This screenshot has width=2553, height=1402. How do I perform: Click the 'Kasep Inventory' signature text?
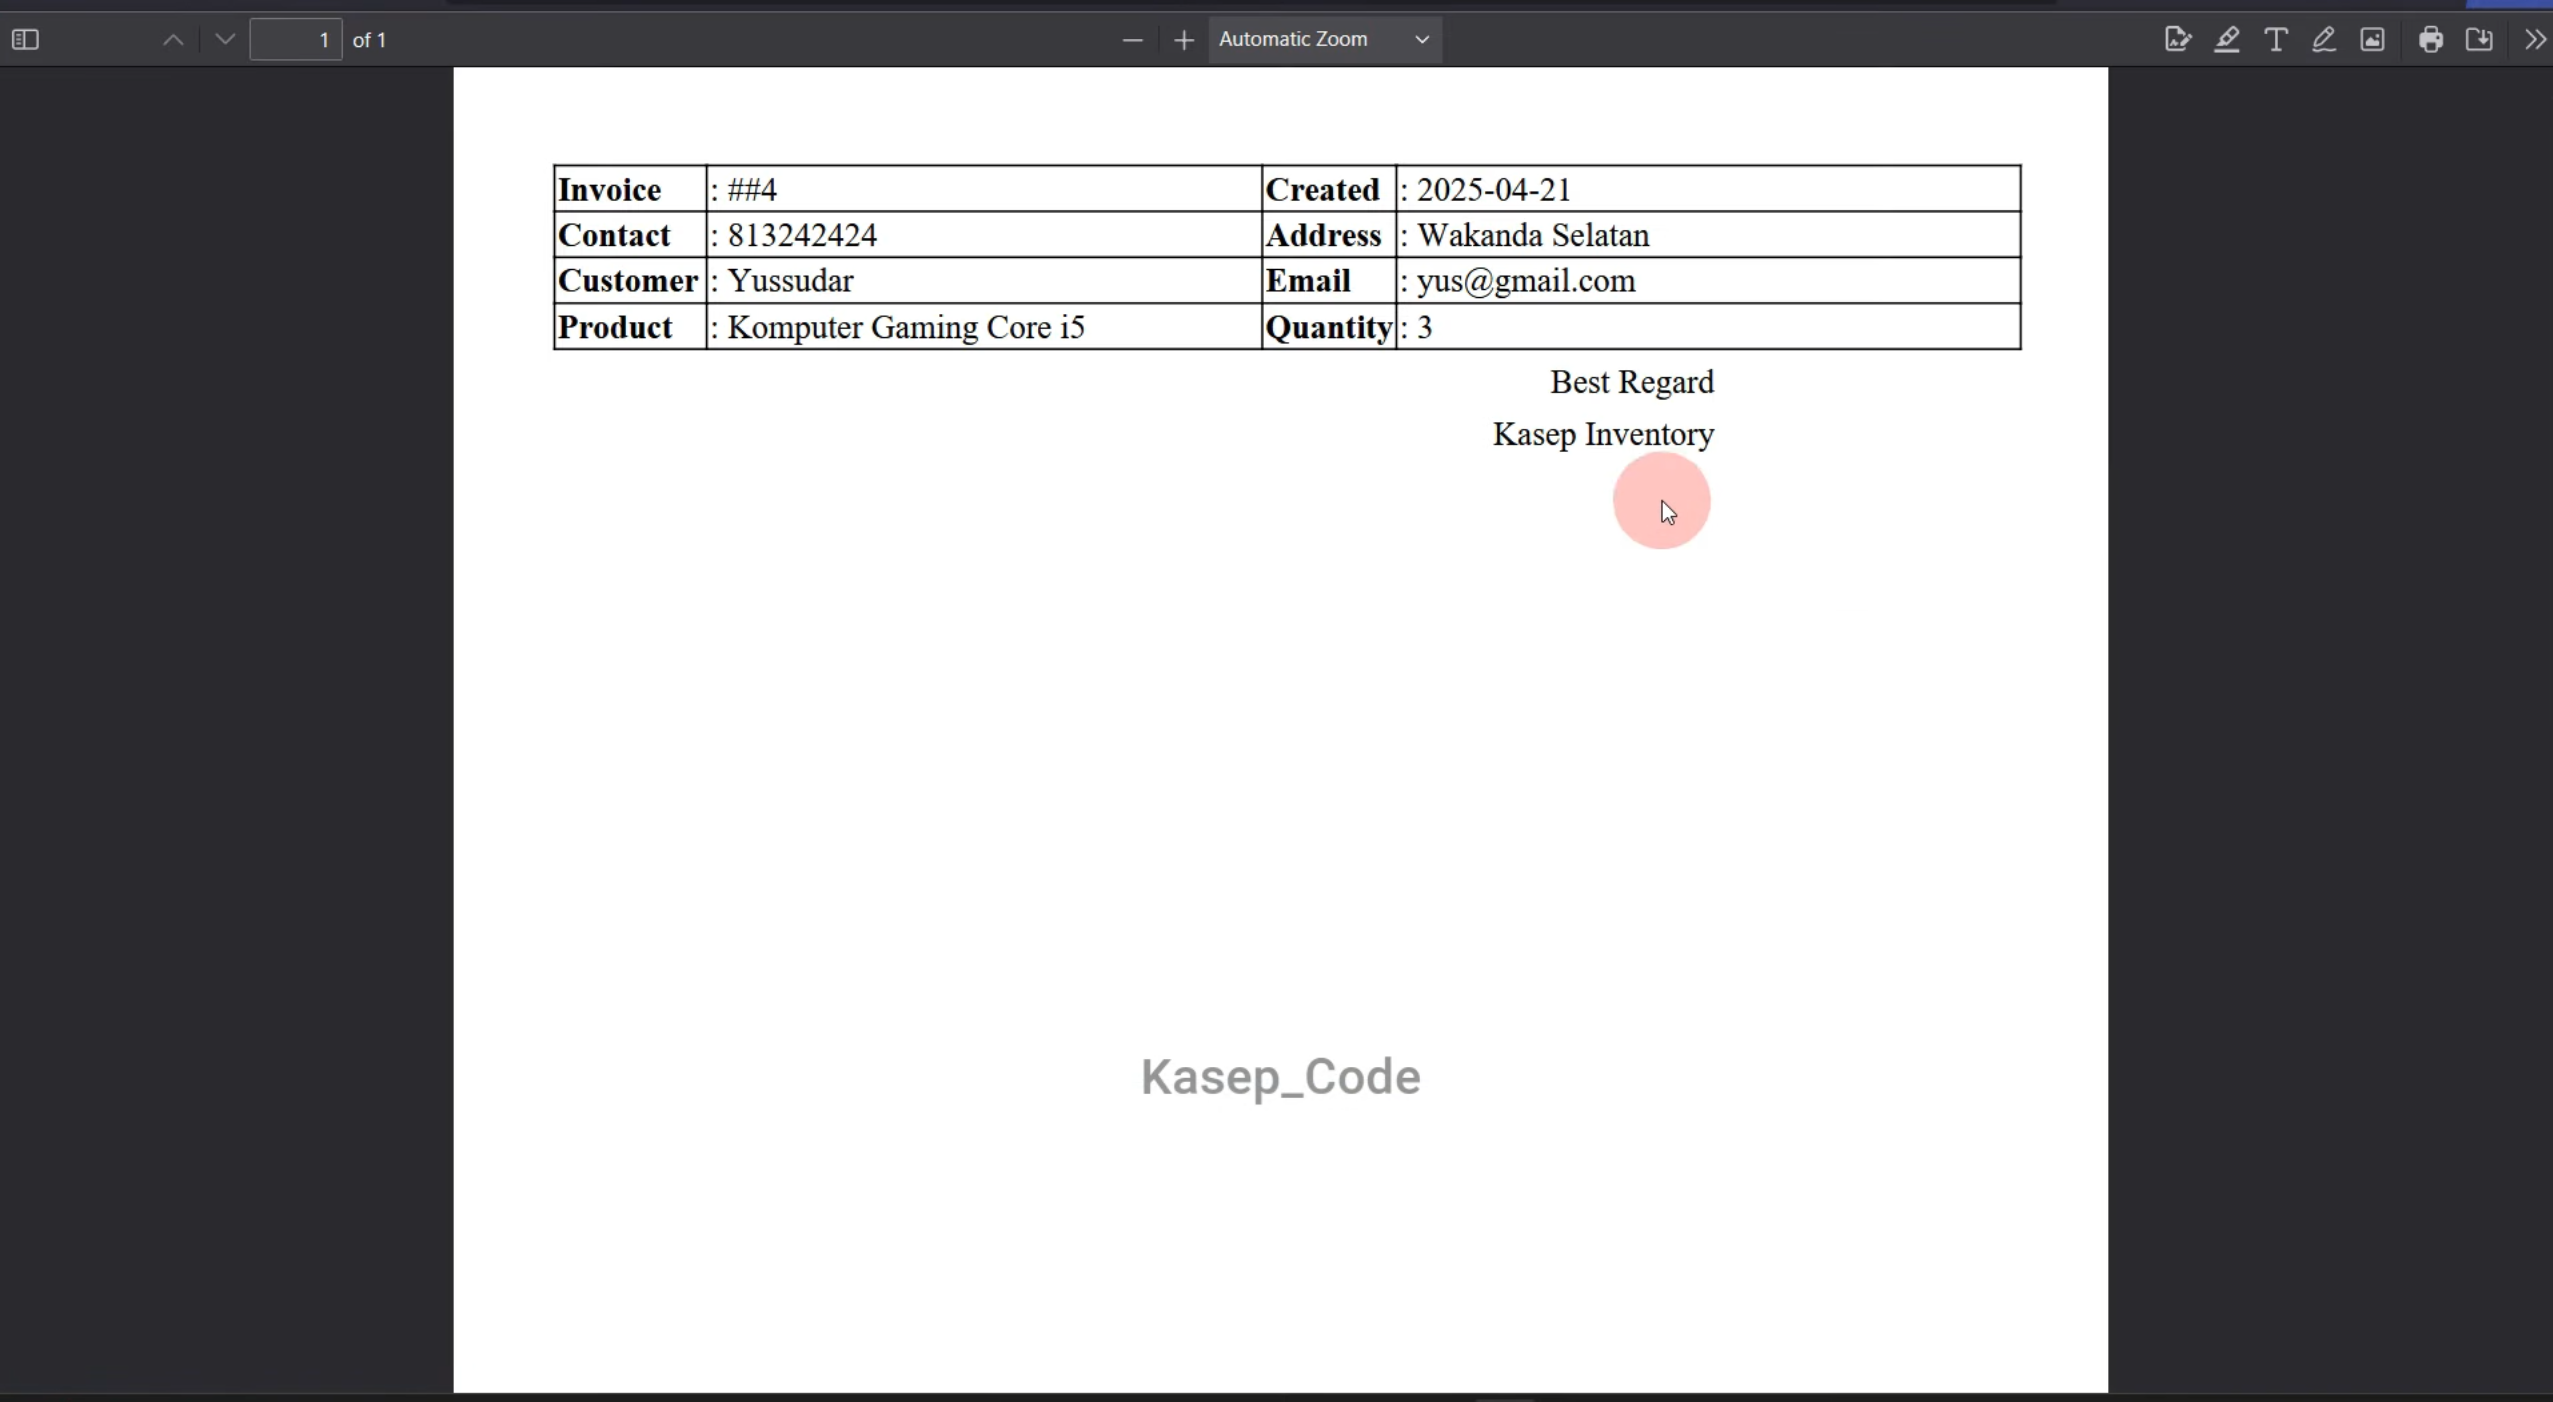point(1604,434)
